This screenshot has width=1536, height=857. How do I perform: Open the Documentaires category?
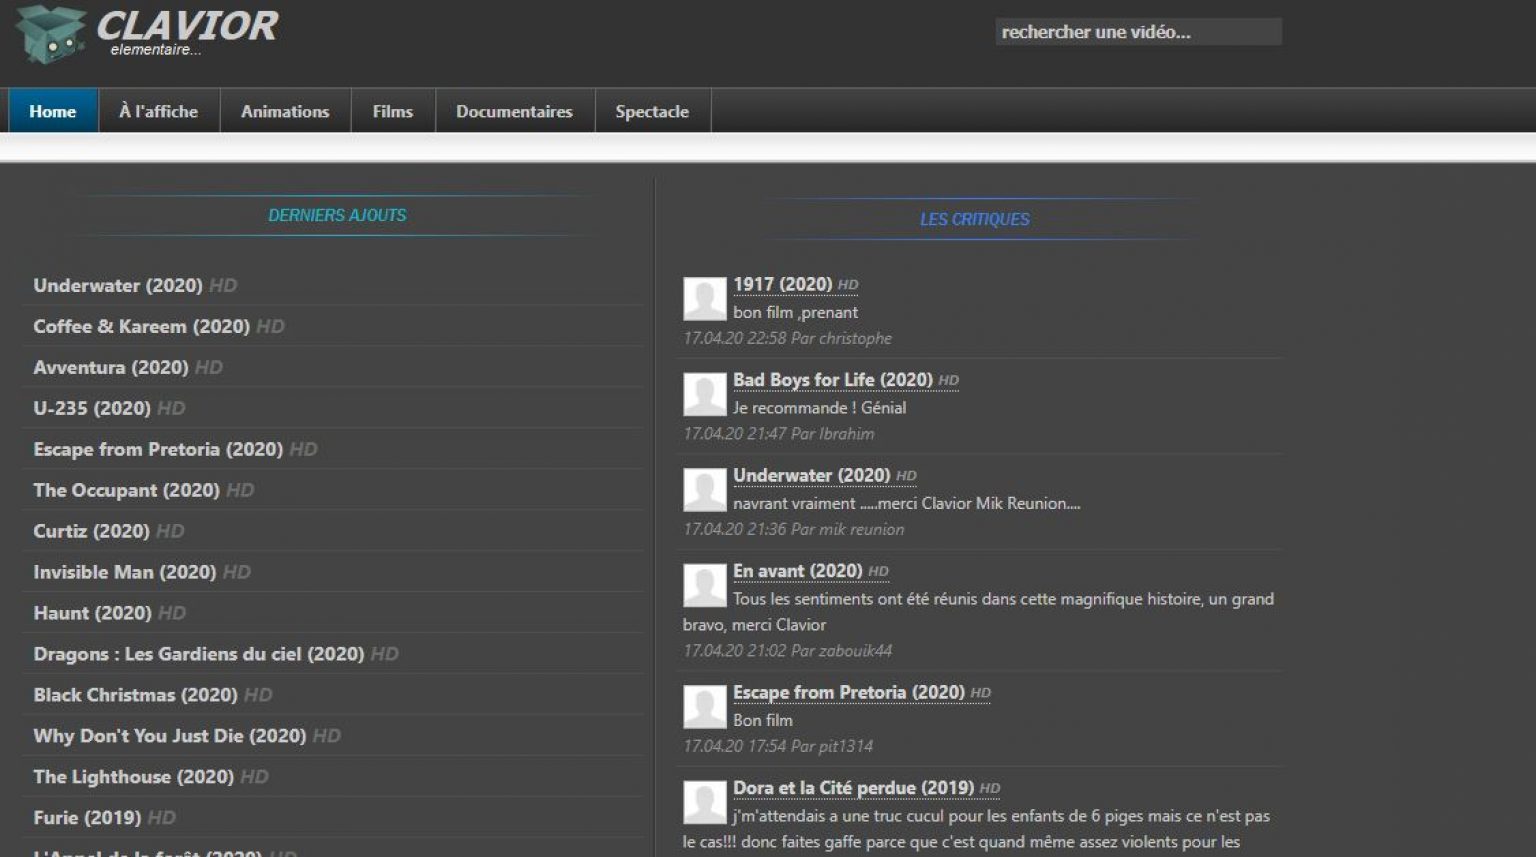click(514, 111)
